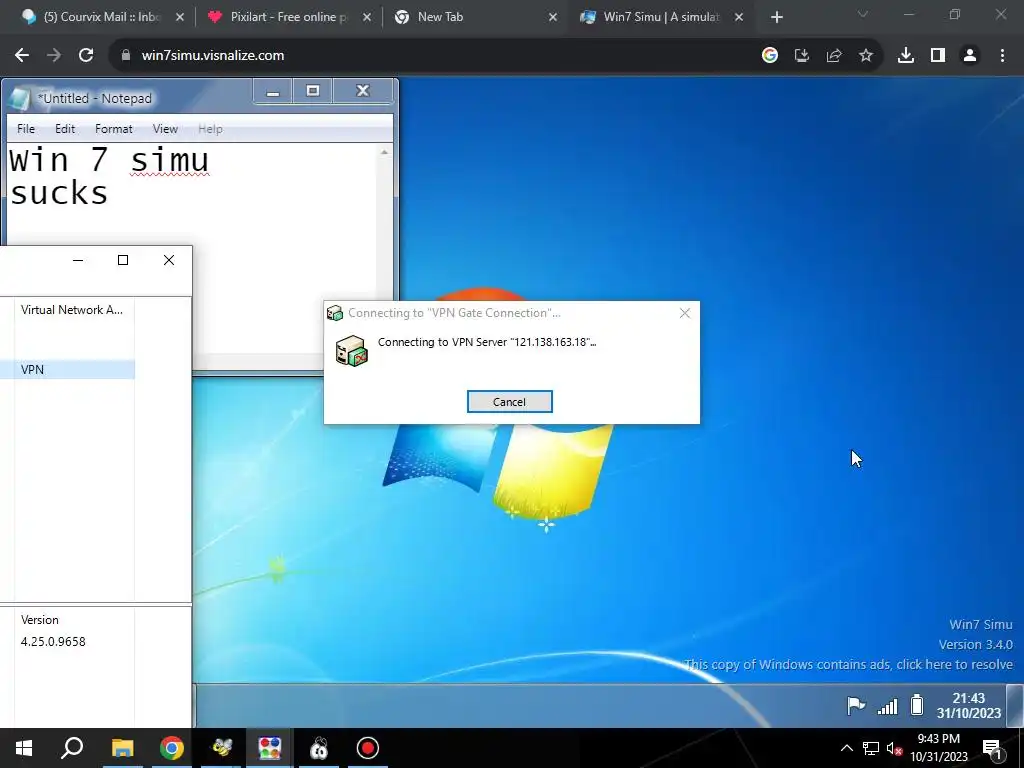Open Chrome from the taskbar
The width and height of the screenshot is (1024, 768).
171,748
